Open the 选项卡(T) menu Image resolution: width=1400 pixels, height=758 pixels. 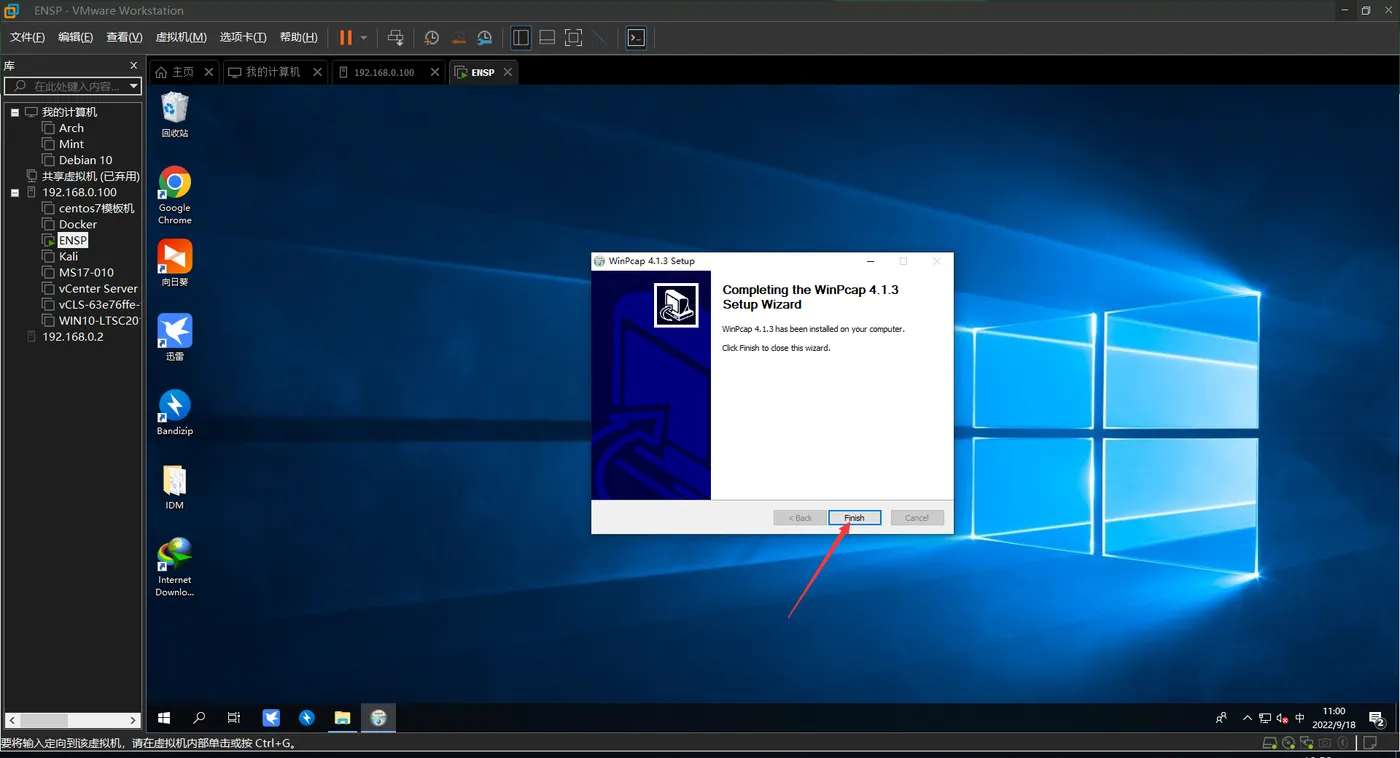[x=243, y=37]
